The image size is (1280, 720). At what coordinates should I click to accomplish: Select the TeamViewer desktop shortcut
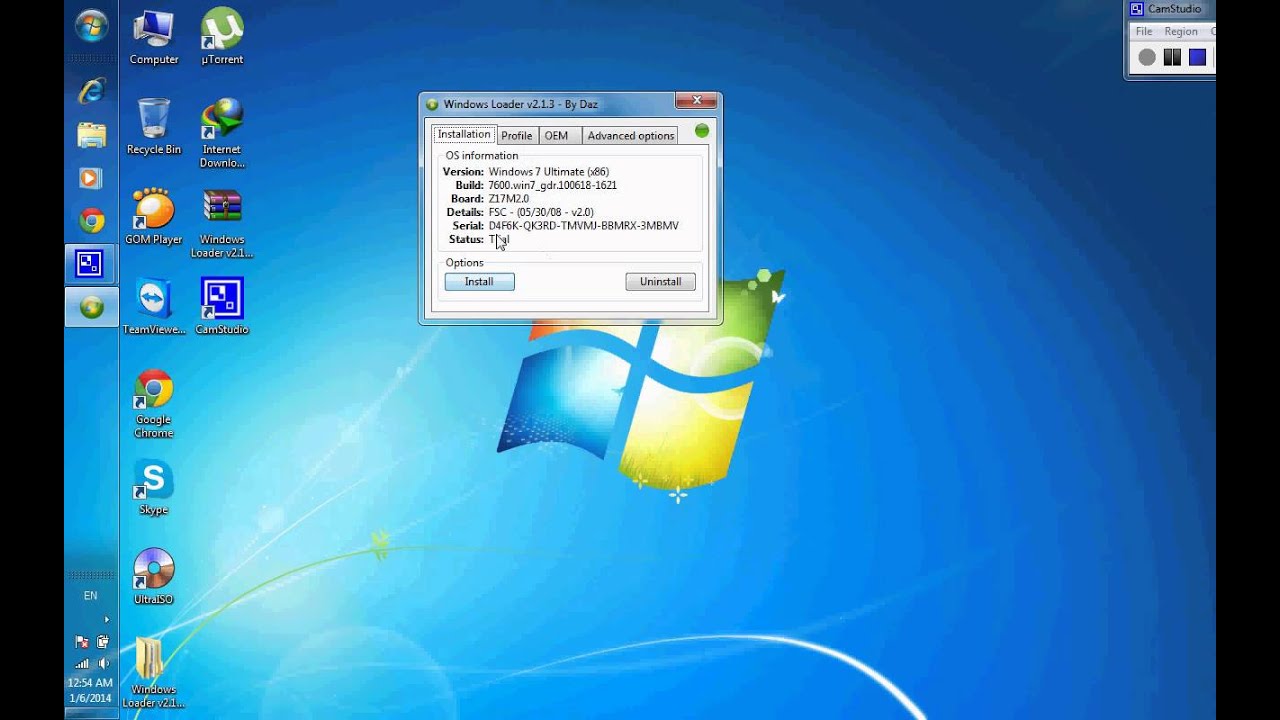[x=154, y=307]
